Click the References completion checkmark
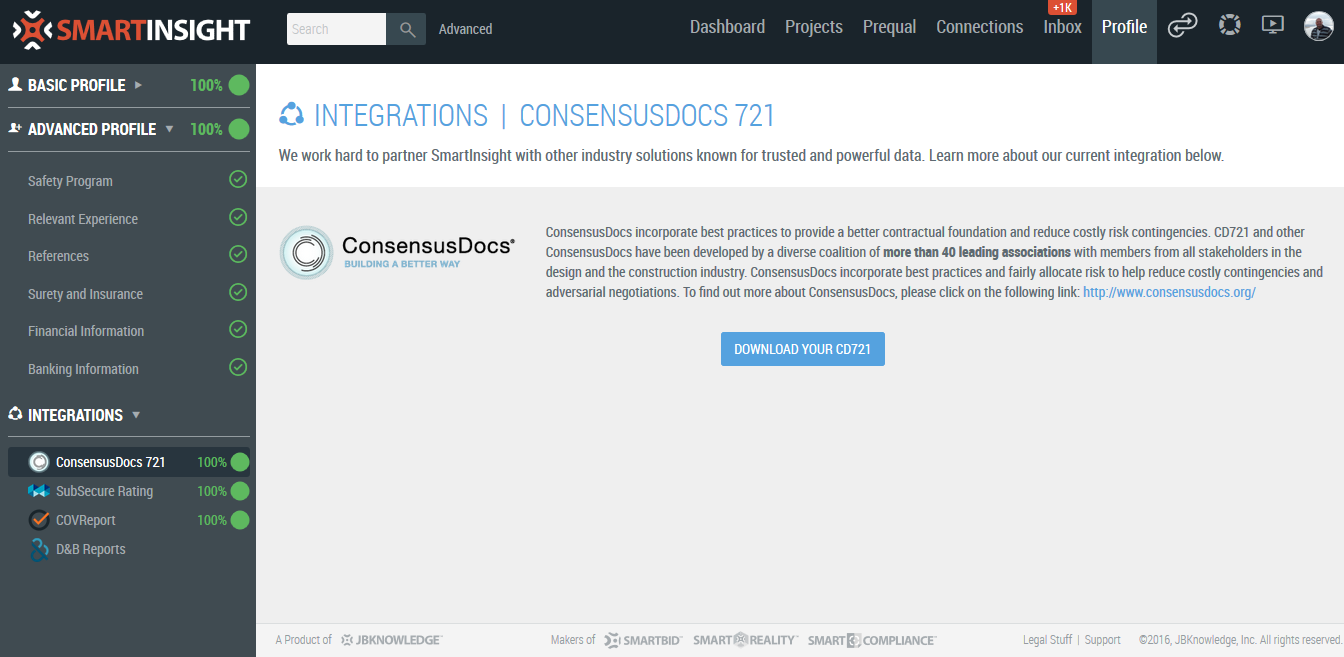Image resolution: width=1344 pixels, height=657 pixels. click(238, 254)
